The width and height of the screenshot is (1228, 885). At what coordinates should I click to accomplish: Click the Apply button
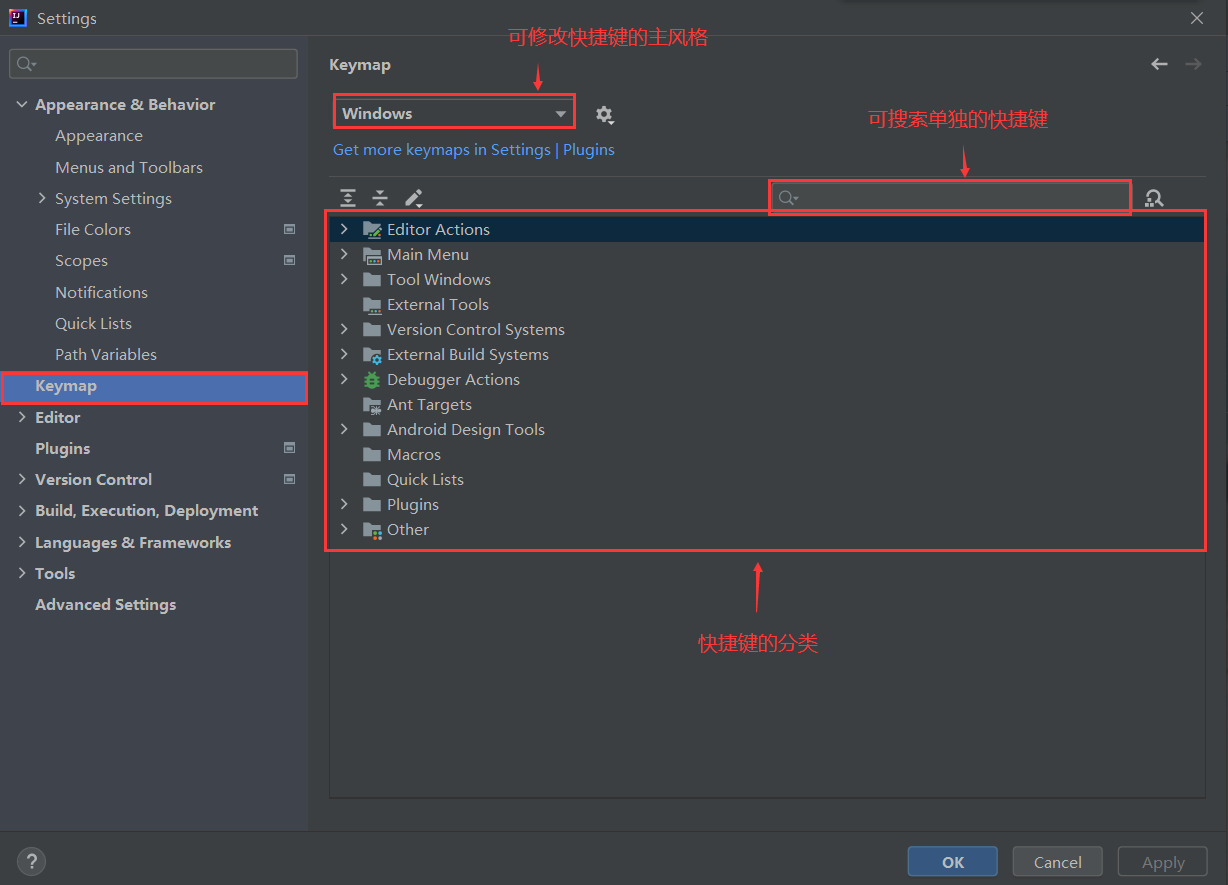(x=1163, y=862)
